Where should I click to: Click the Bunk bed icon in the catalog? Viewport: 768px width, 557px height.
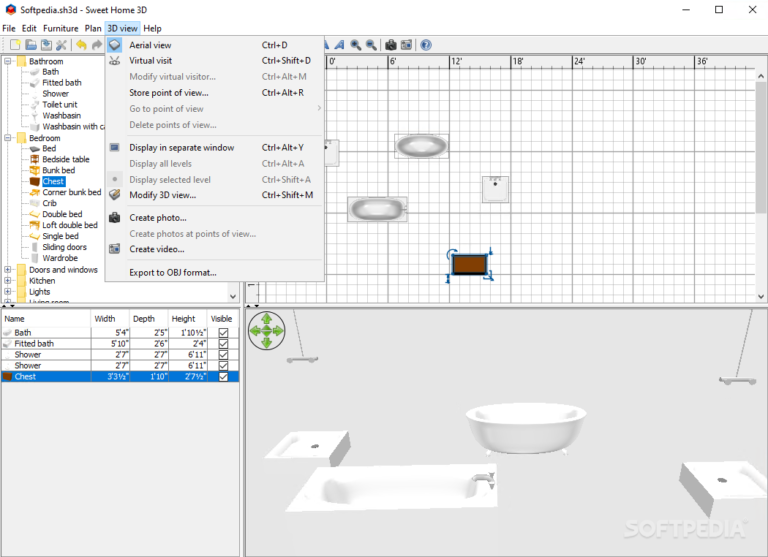35,170
